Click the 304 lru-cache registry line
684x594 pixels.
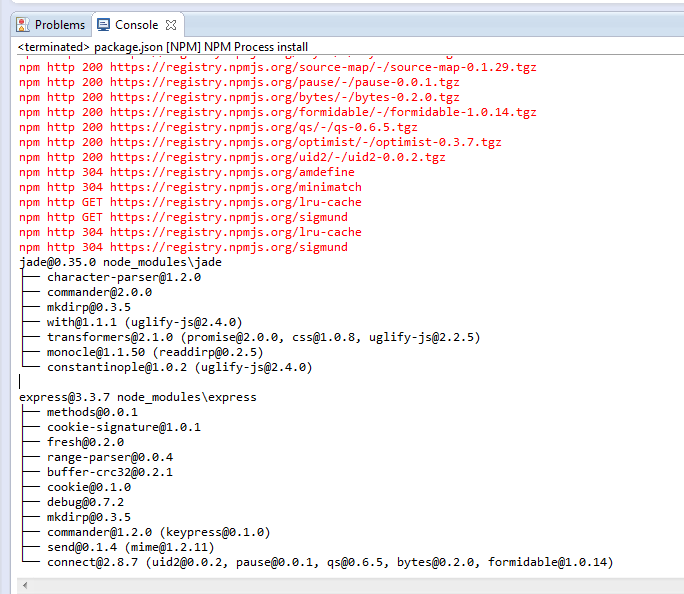point(190,232)
